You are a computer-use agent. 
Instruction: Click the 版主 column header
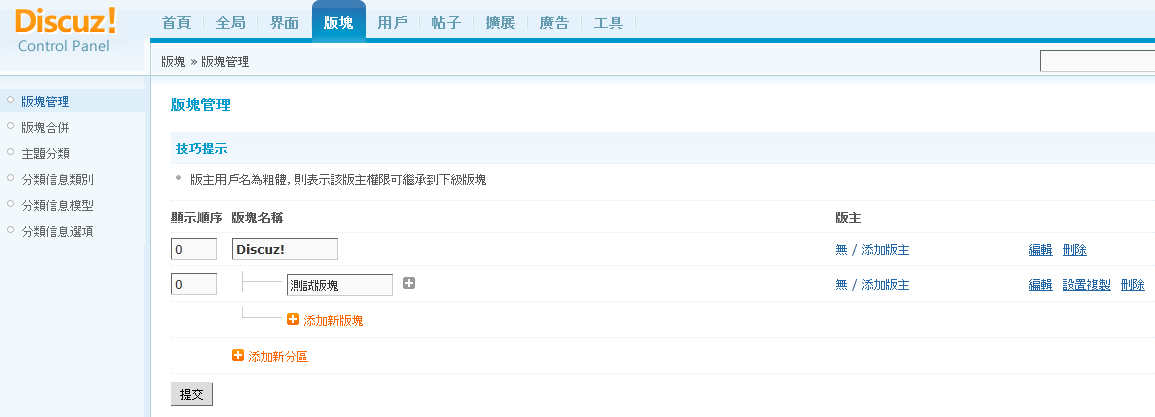click(x=849, y=217)
